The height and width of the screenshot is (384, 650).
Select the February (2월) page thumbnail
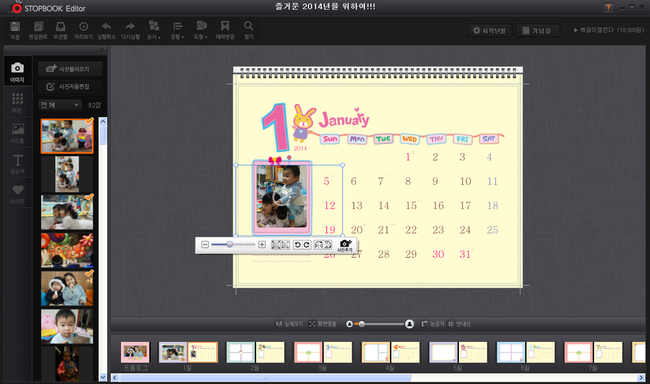[x=255, y=352]
